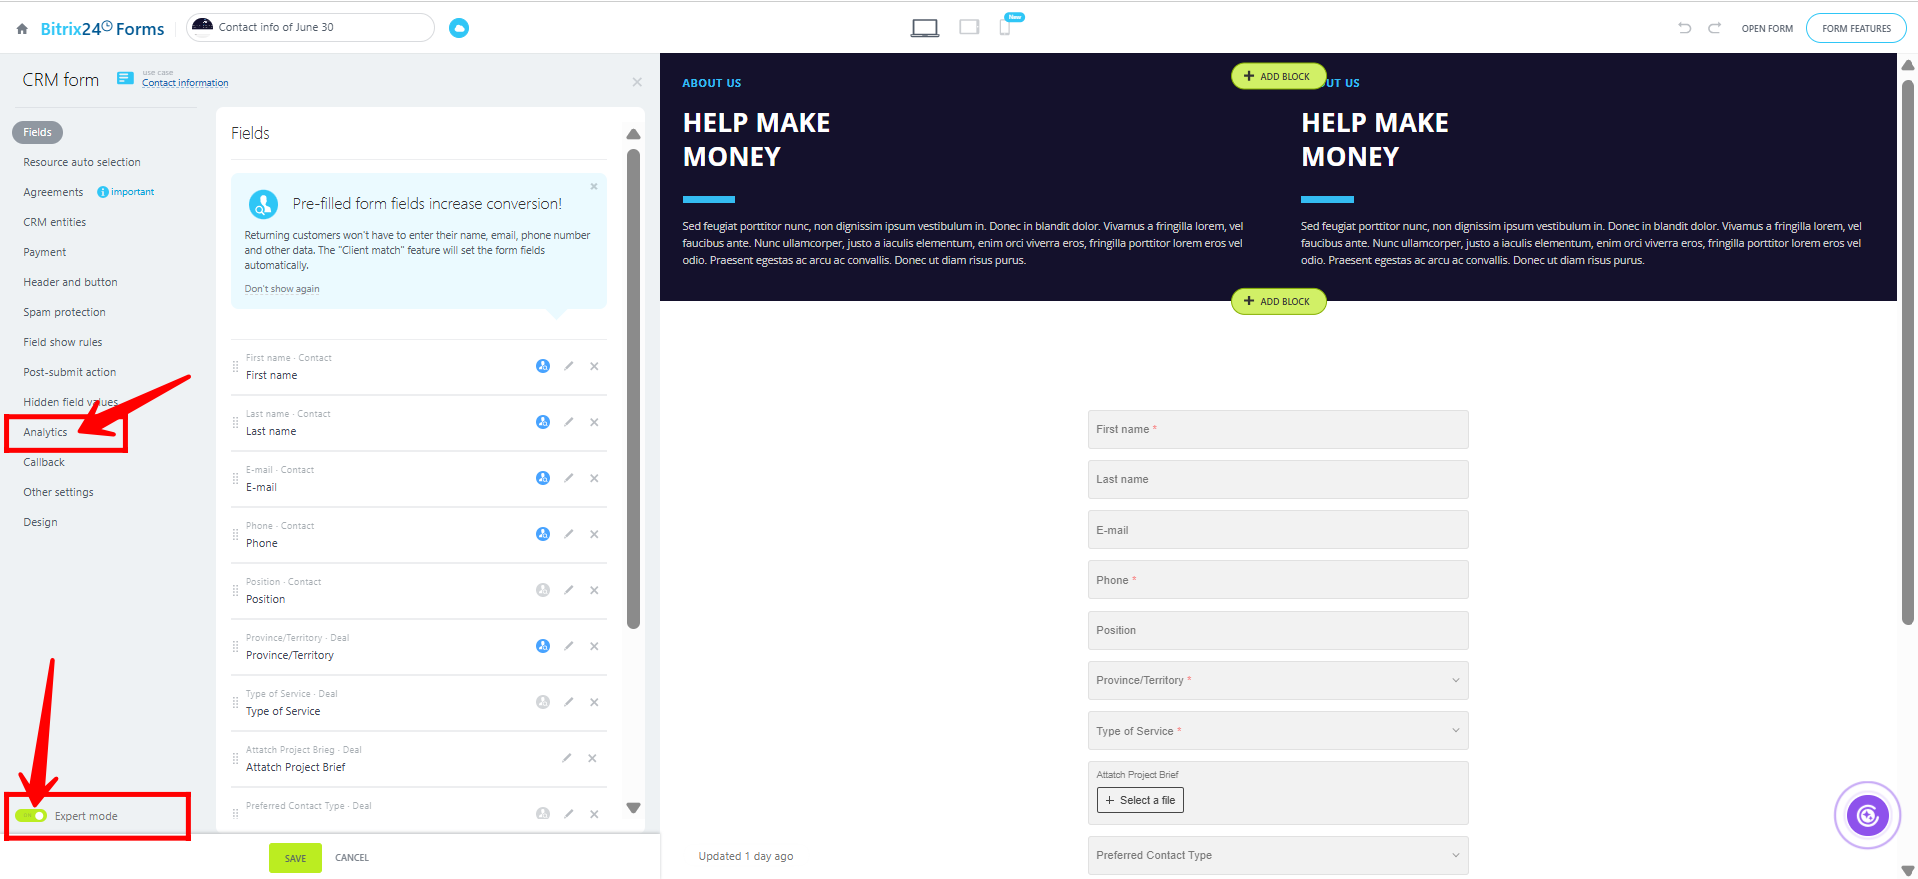The width and height of the screenshot is (1918, 879).
Task: Open the purple assistant widget icon
Action: pyautogui.click(x=1867, y=816)
